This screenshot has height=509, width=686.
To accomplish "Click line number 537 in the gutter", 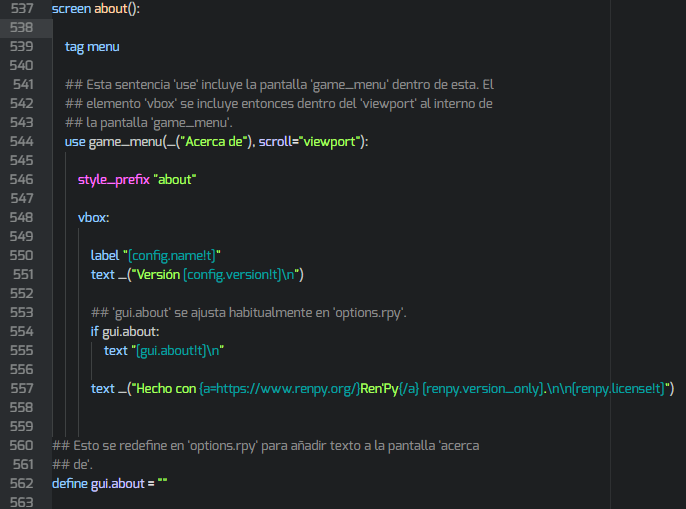I will pos(20,9).
